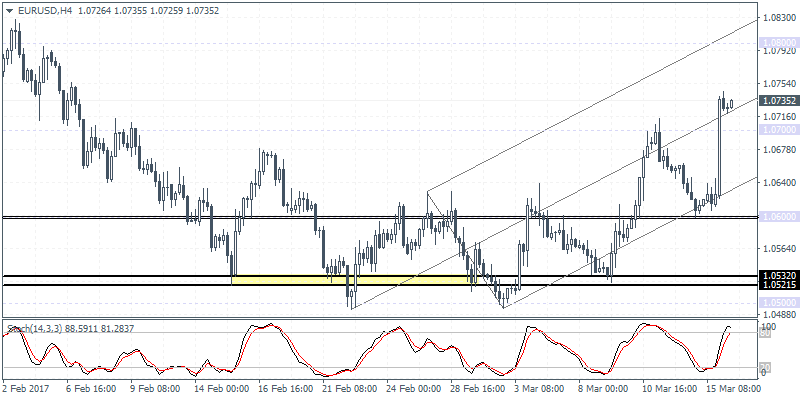Click the 1.06400 price axis label
The width and height of the screenshot is (800, 400).
tap(778, 183)
